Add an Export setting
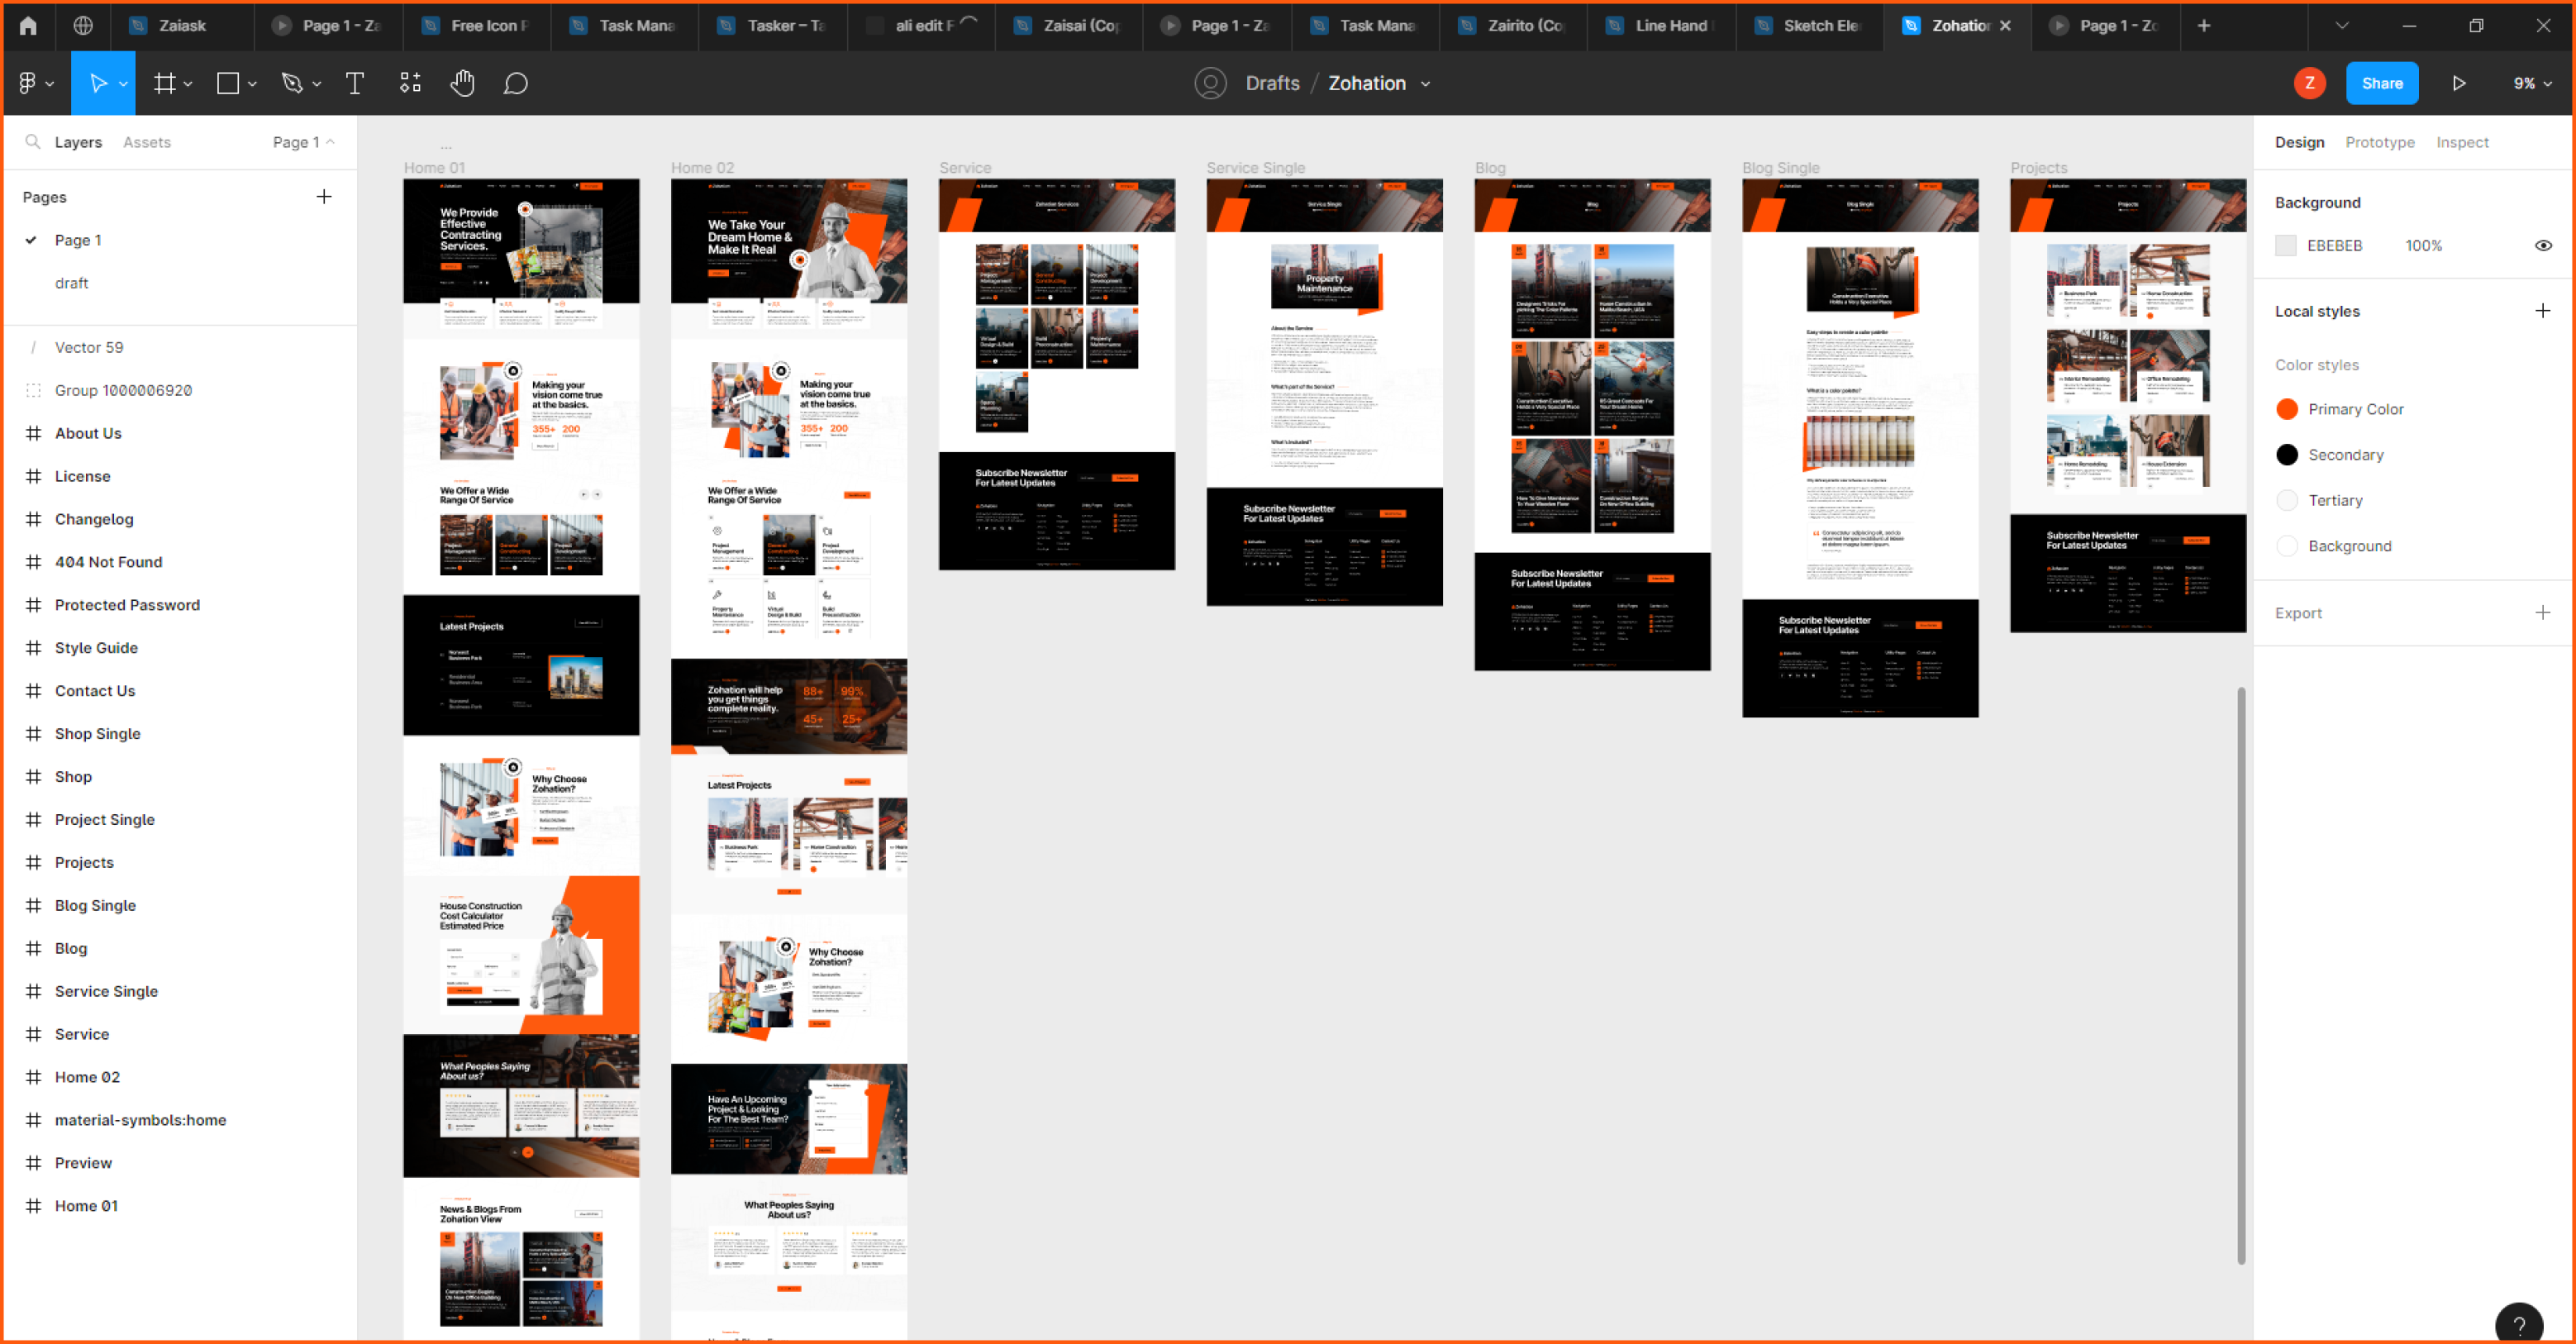 tap(2542, 613)
